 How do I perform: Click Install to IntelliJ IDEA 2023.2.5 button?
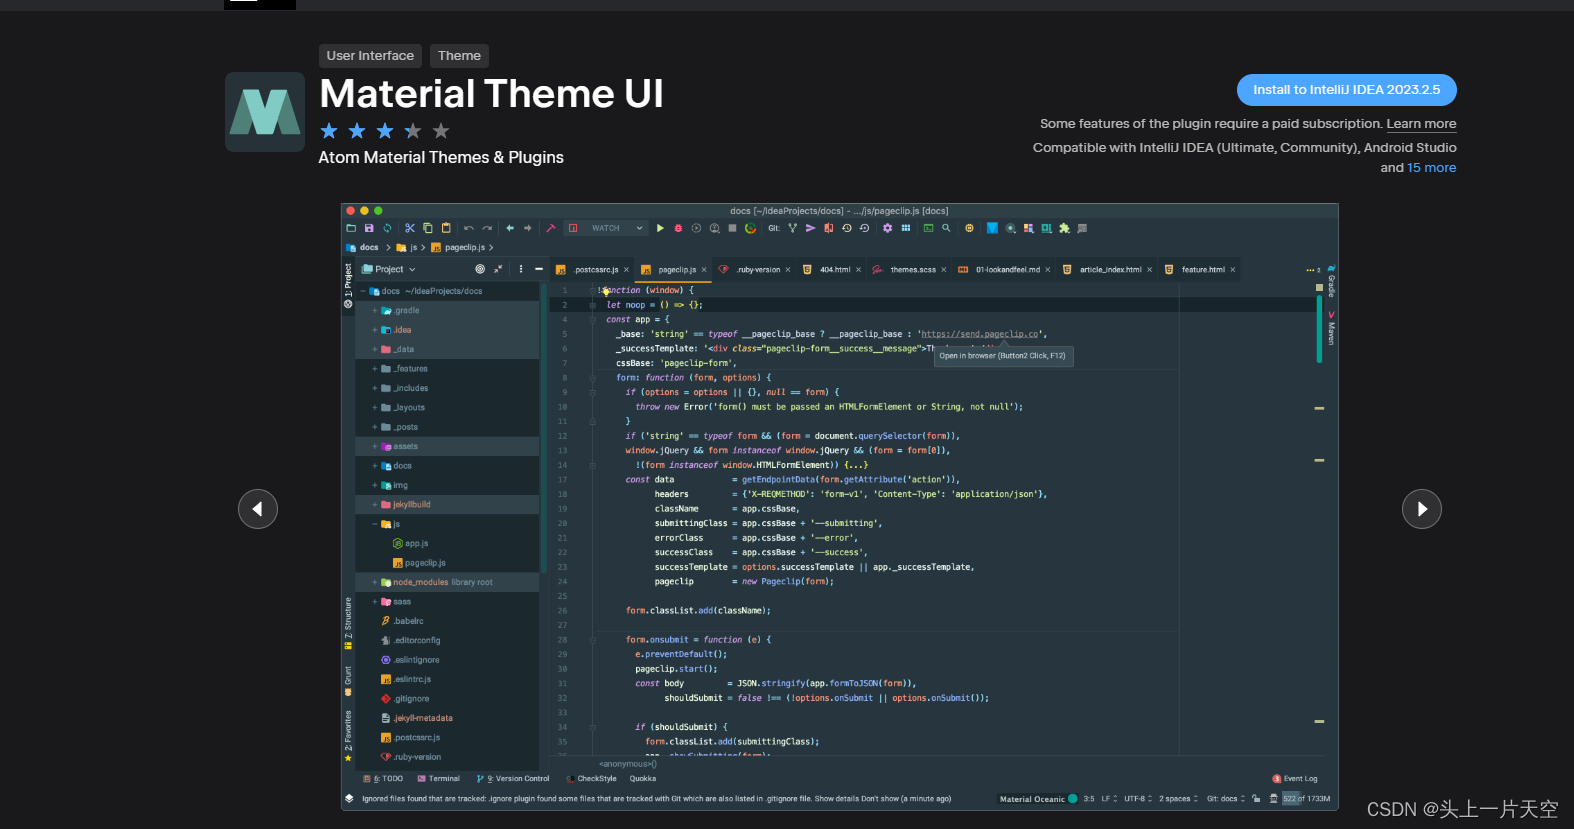pyautogui.click(x=1347, y=90)
